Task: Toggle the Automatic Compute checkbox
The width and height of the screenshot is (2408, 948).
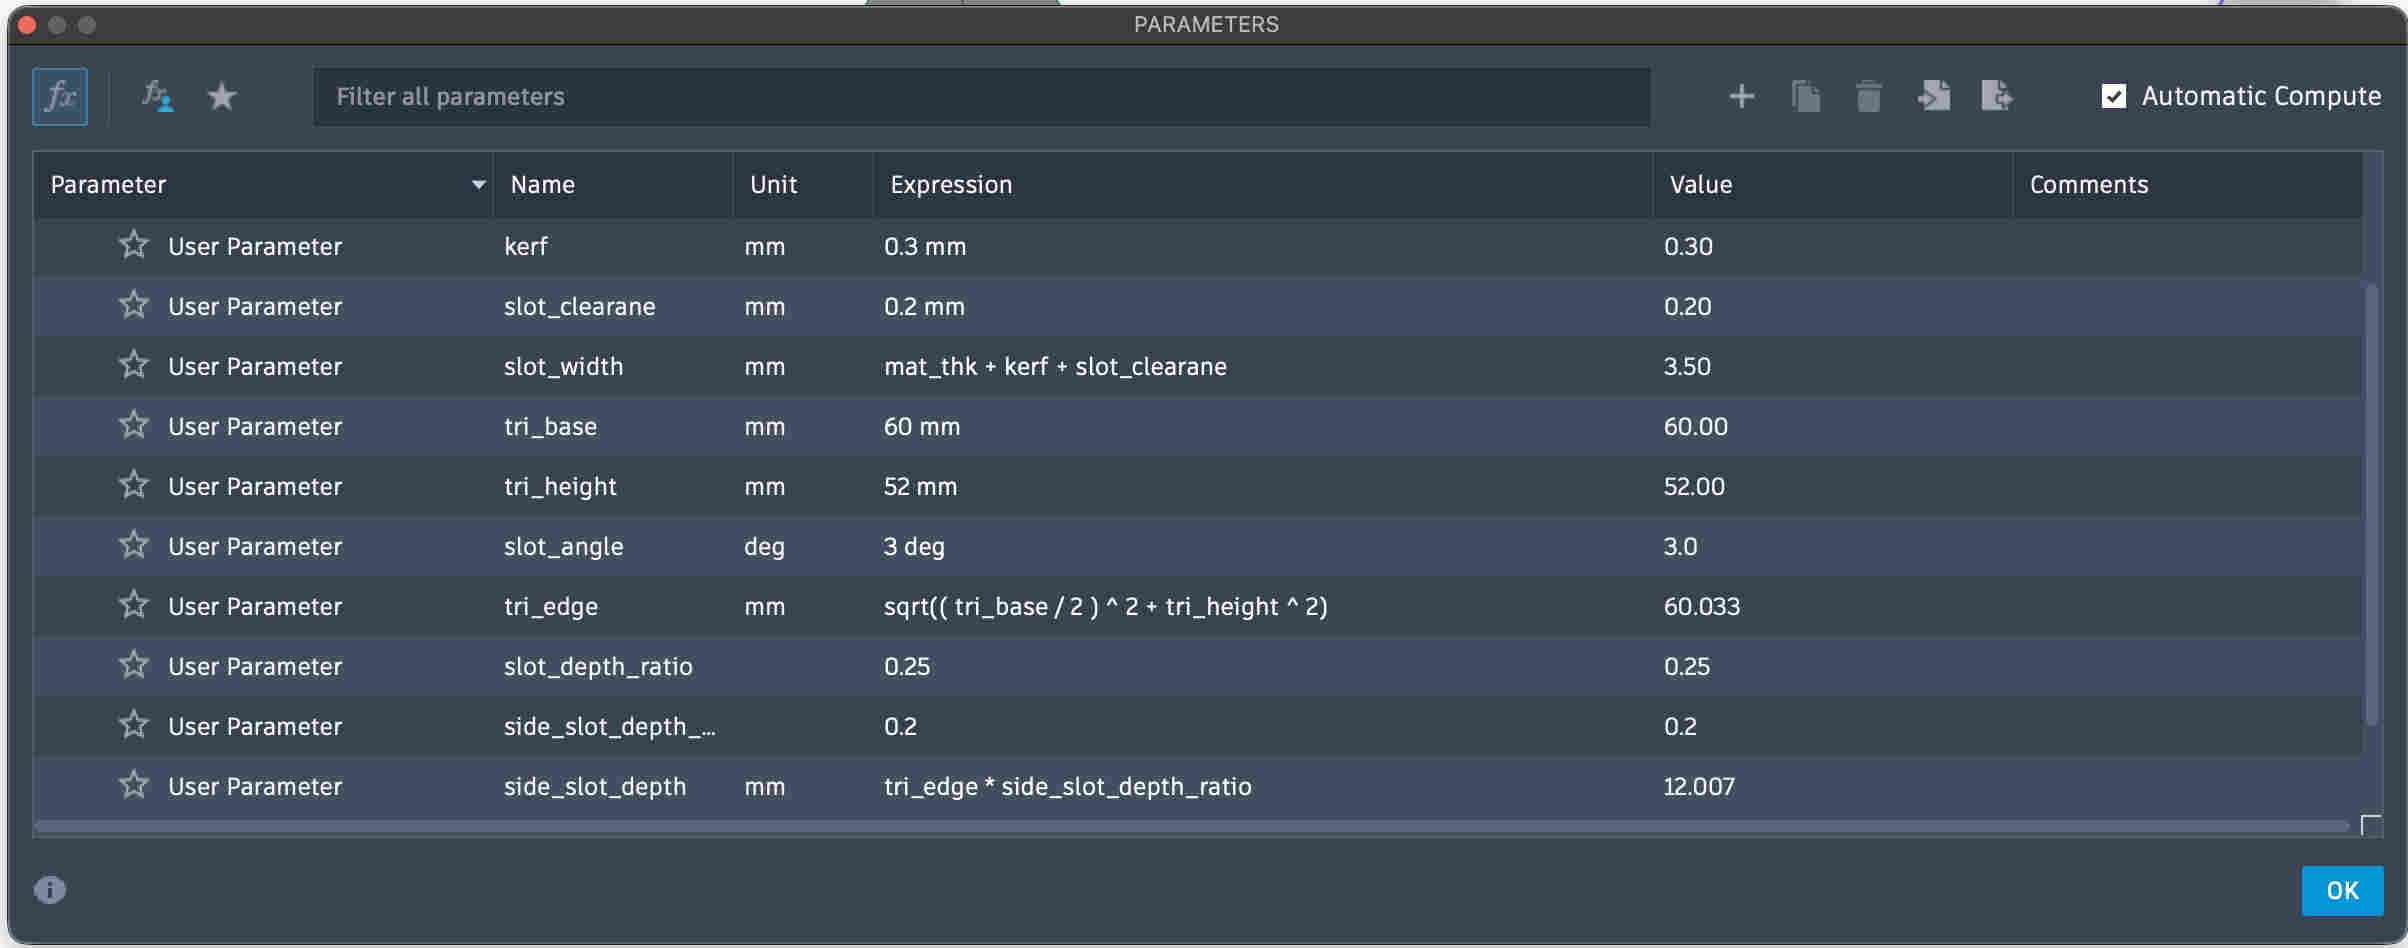Action: click(x=2113, y=96)
